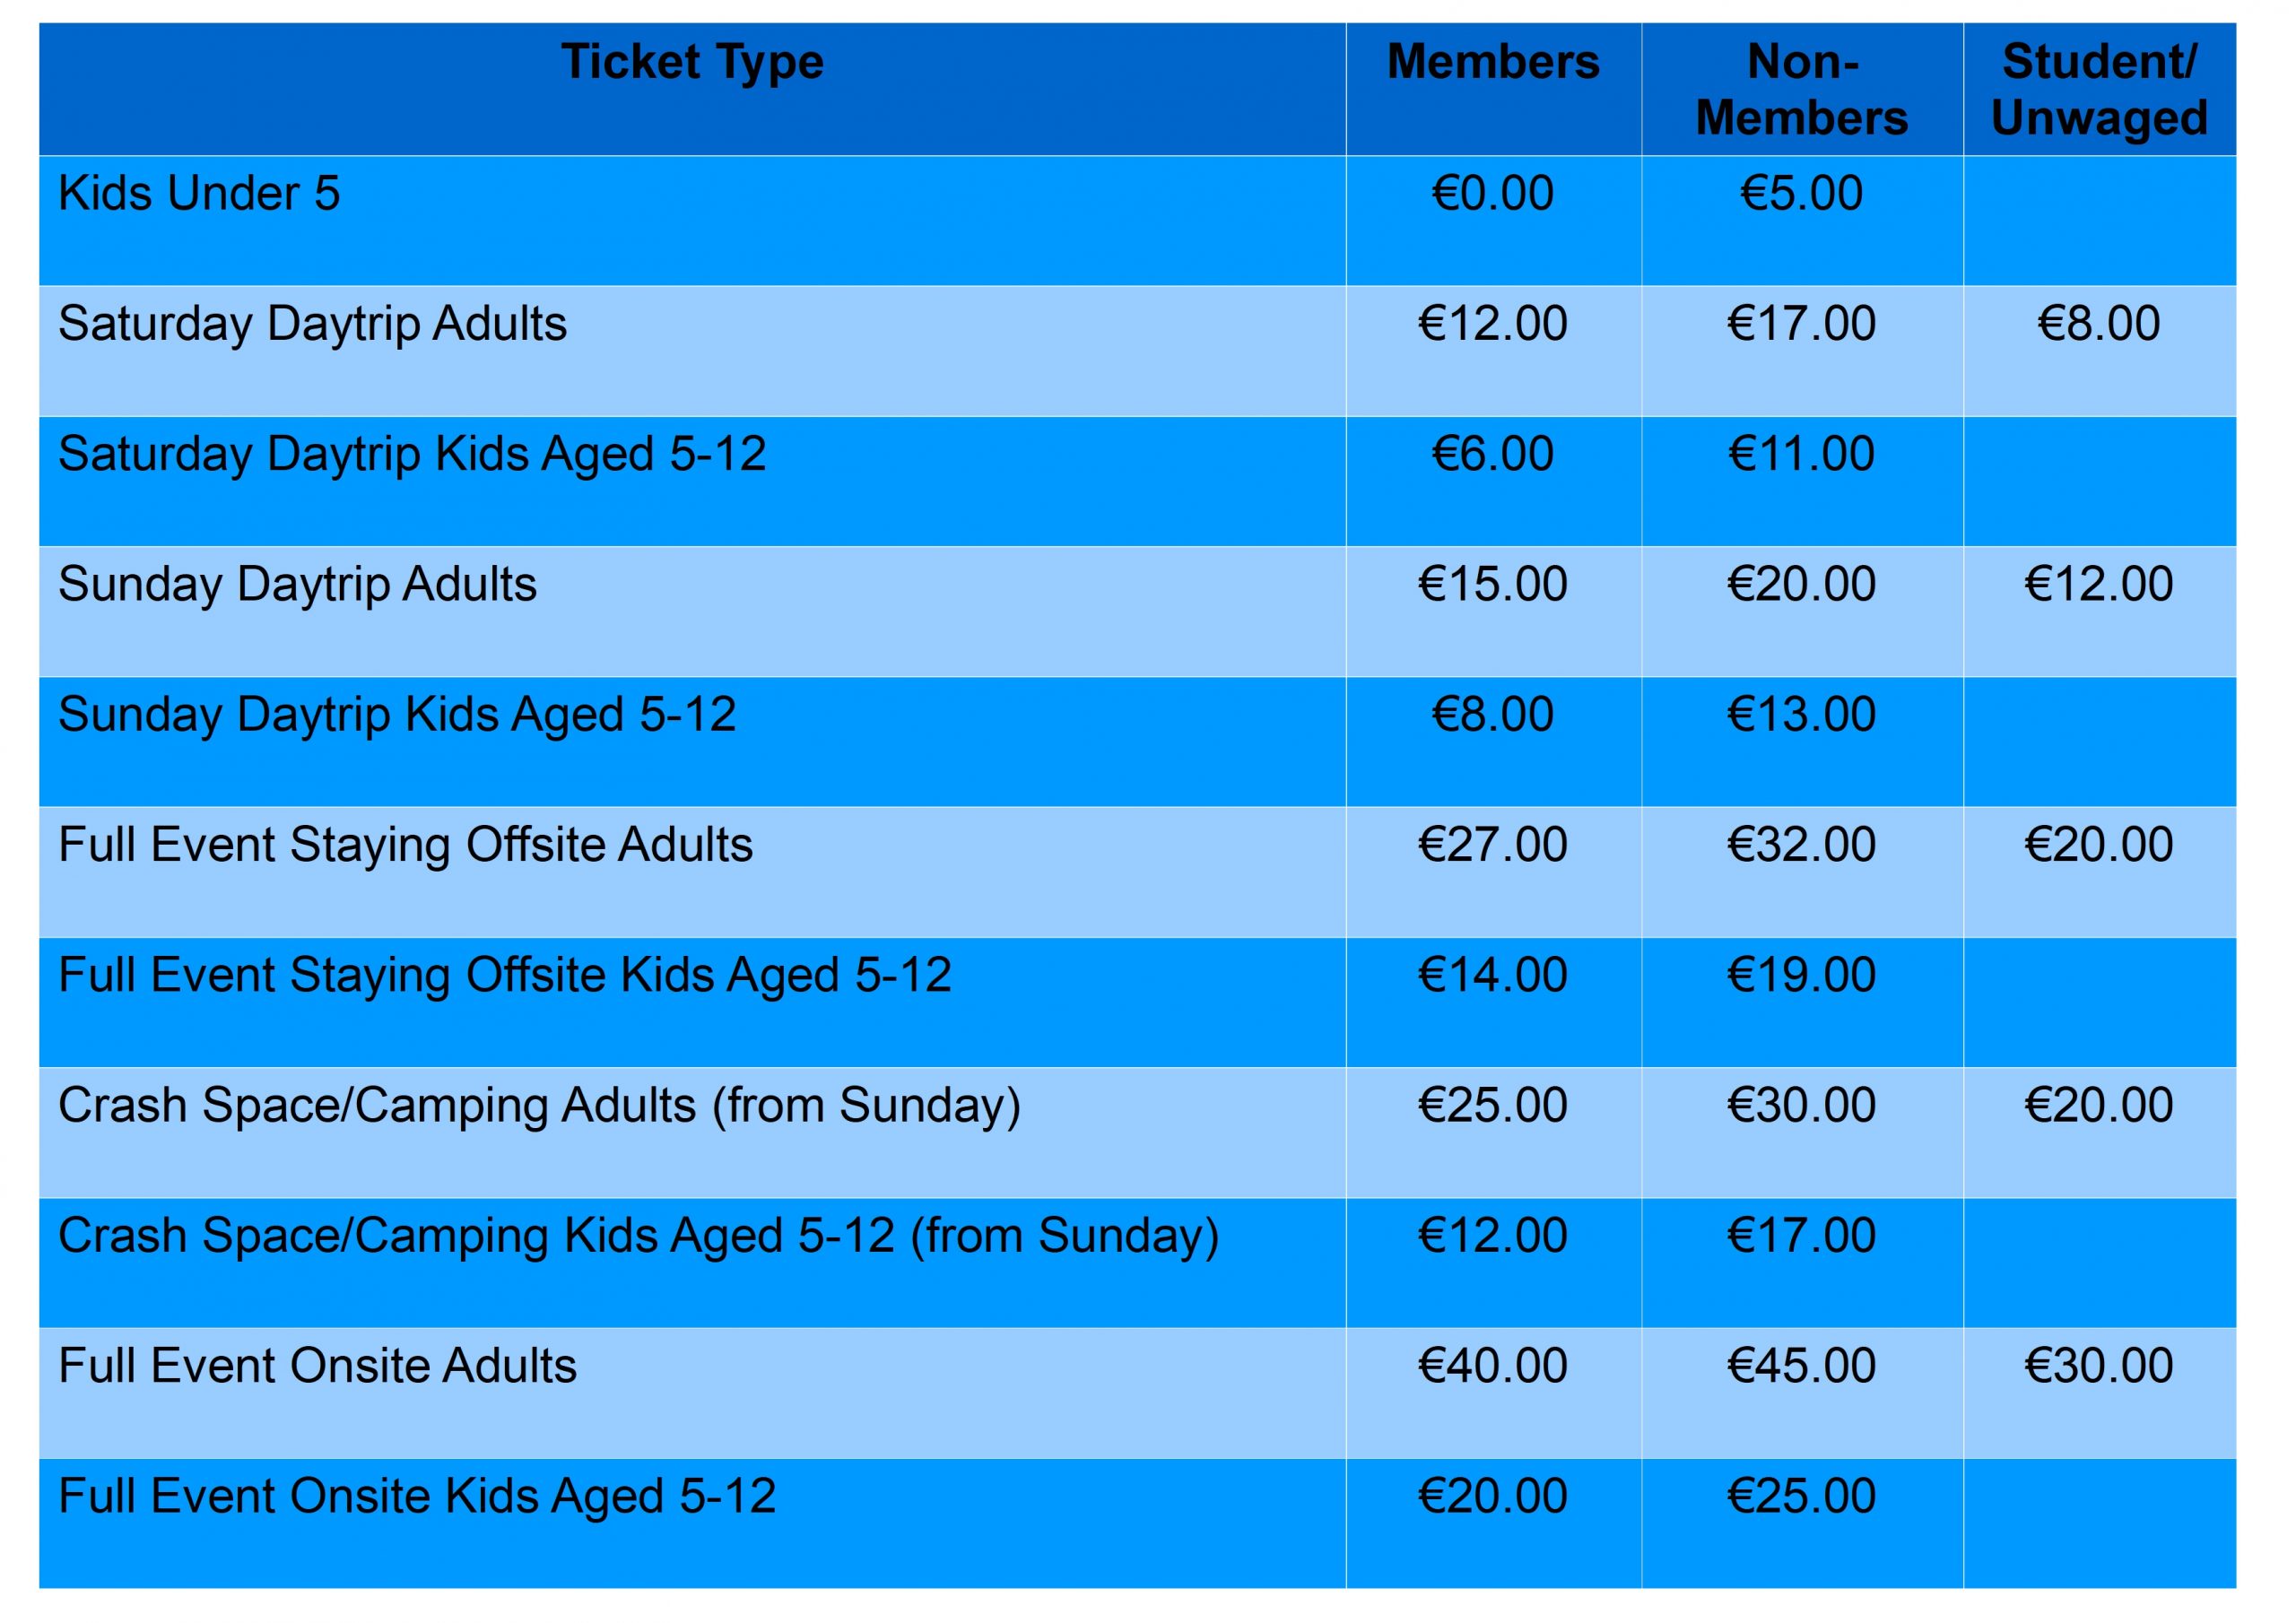
Task: Select the Members column header
Action: [x=1493, y=62]
